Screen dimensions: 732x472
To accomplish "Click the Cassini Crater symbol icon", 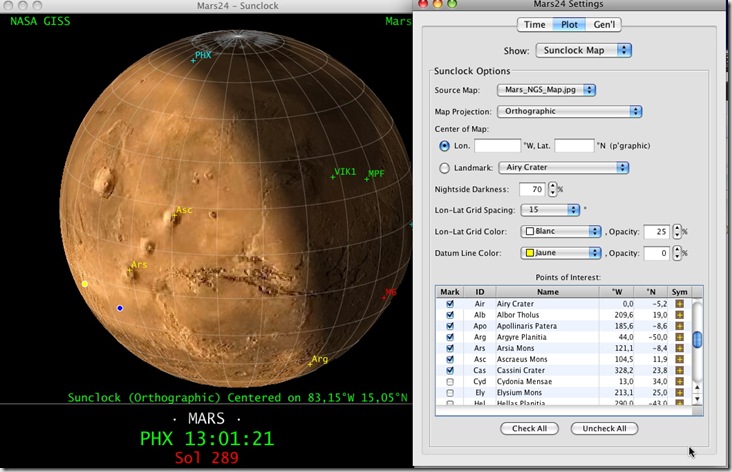I will pyautogui.click(x=679, y=370).
